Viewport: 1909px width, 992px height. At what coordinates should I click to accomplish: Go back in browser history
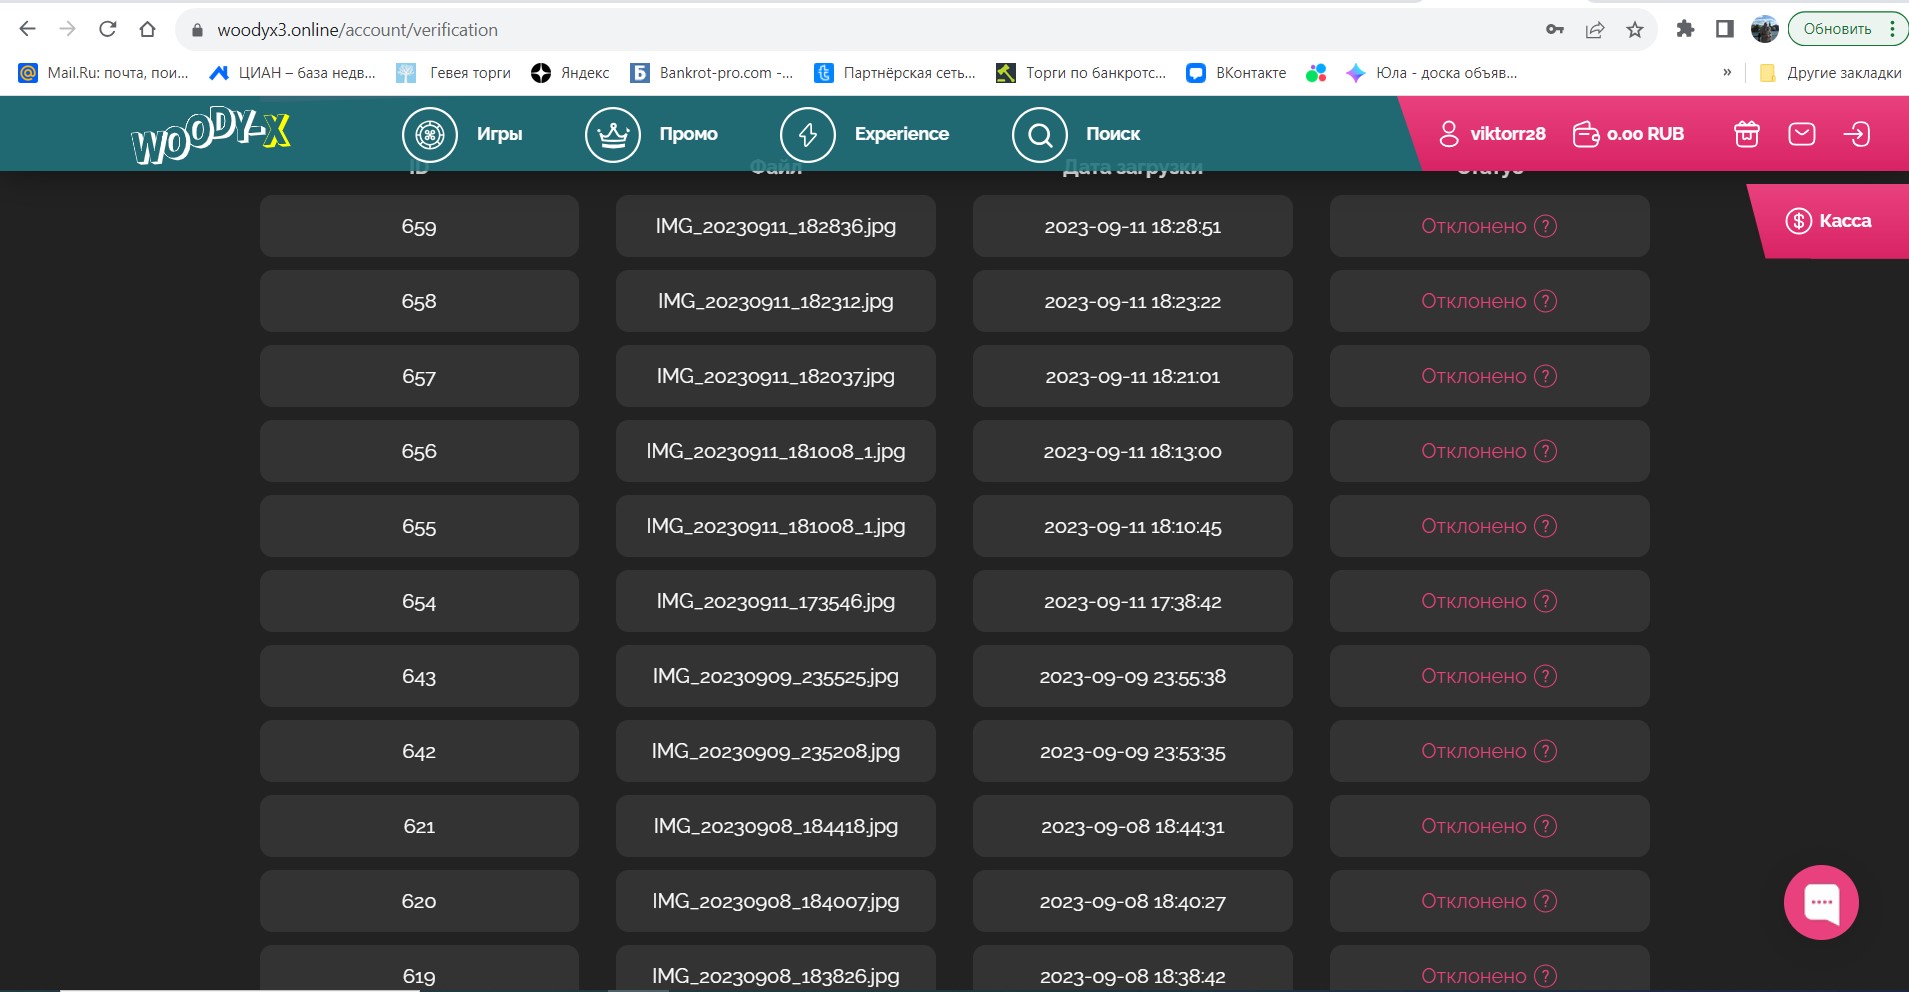[28, 29]
